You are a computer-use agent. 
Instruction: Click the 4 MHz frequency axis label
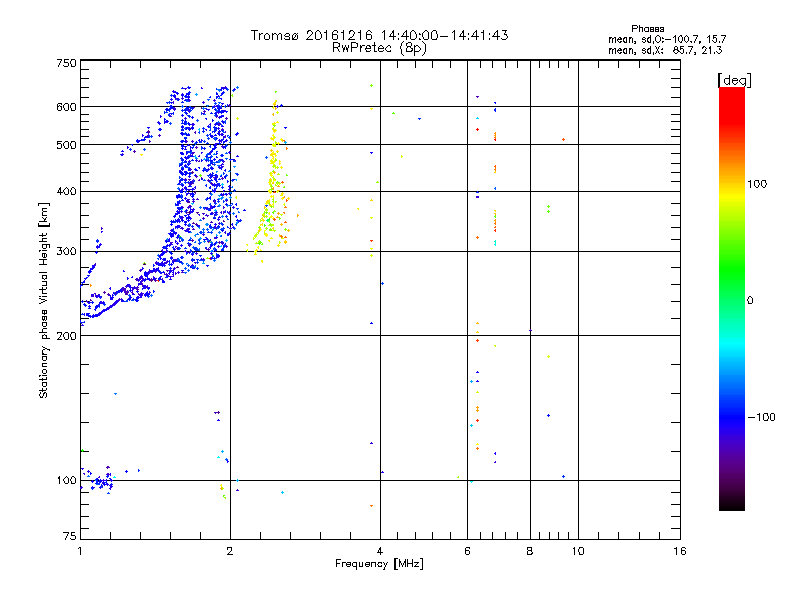[380, 551]
